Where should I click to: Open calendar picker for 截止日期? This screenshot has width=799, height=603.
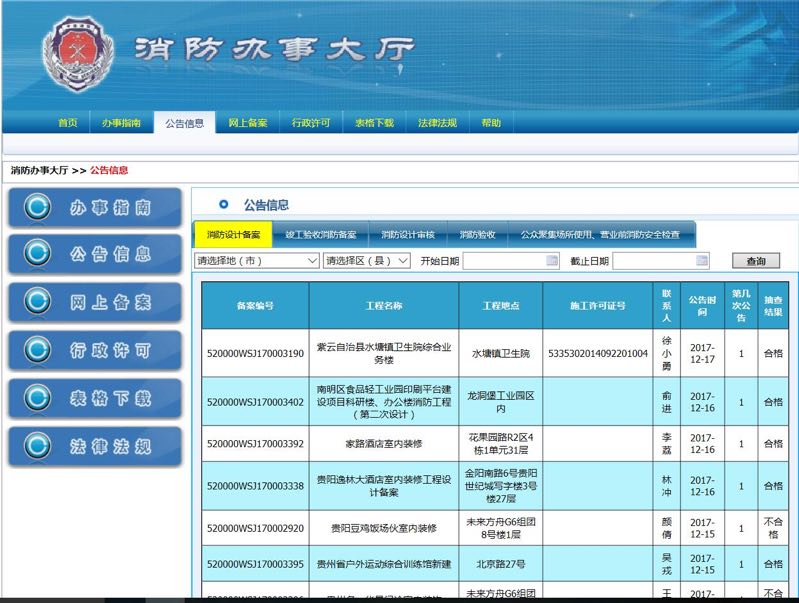click(701, 261)
